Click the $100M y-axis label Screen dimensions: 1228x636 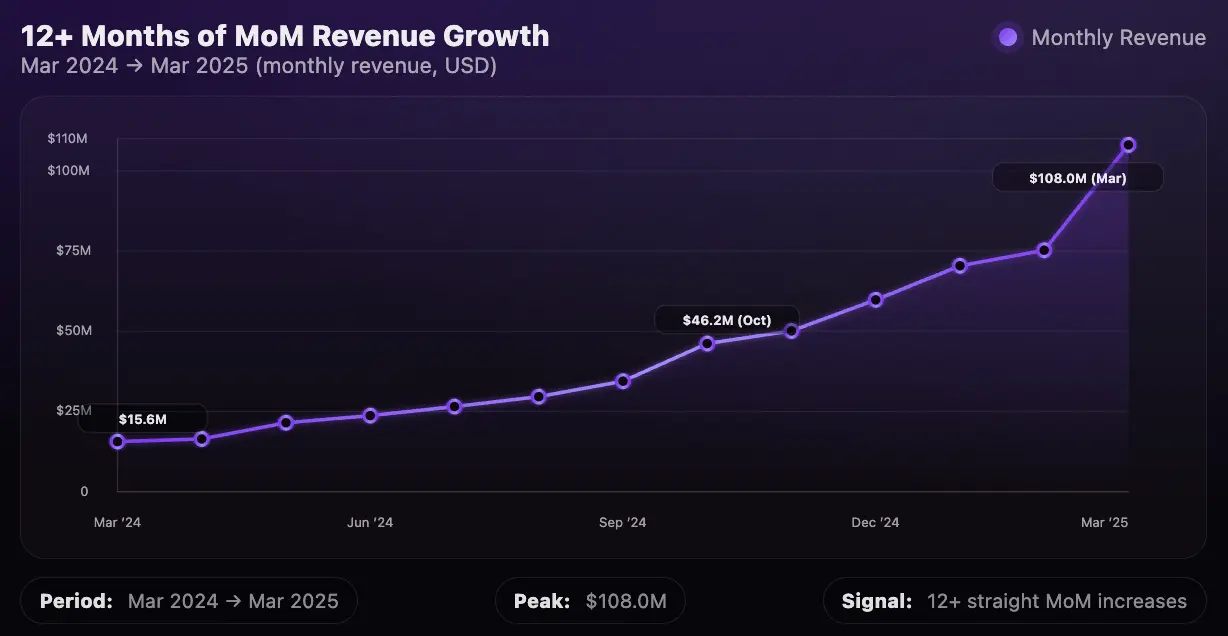(x=68, y=171)
